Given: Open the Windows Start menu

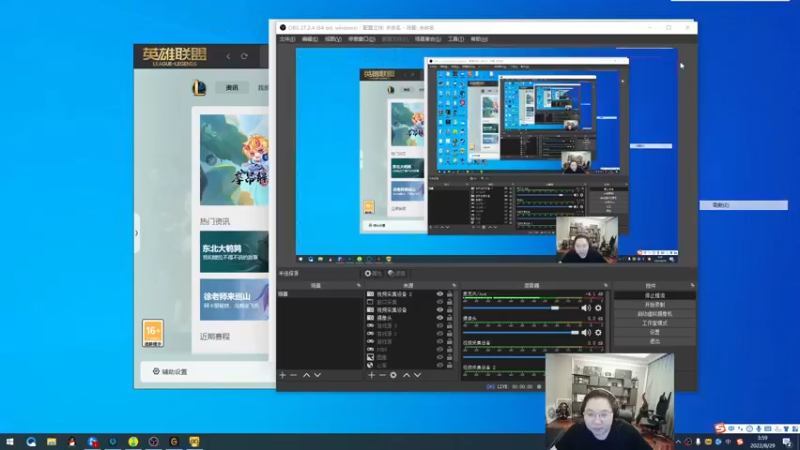Looking at the screenshot, I should [10, 441].
